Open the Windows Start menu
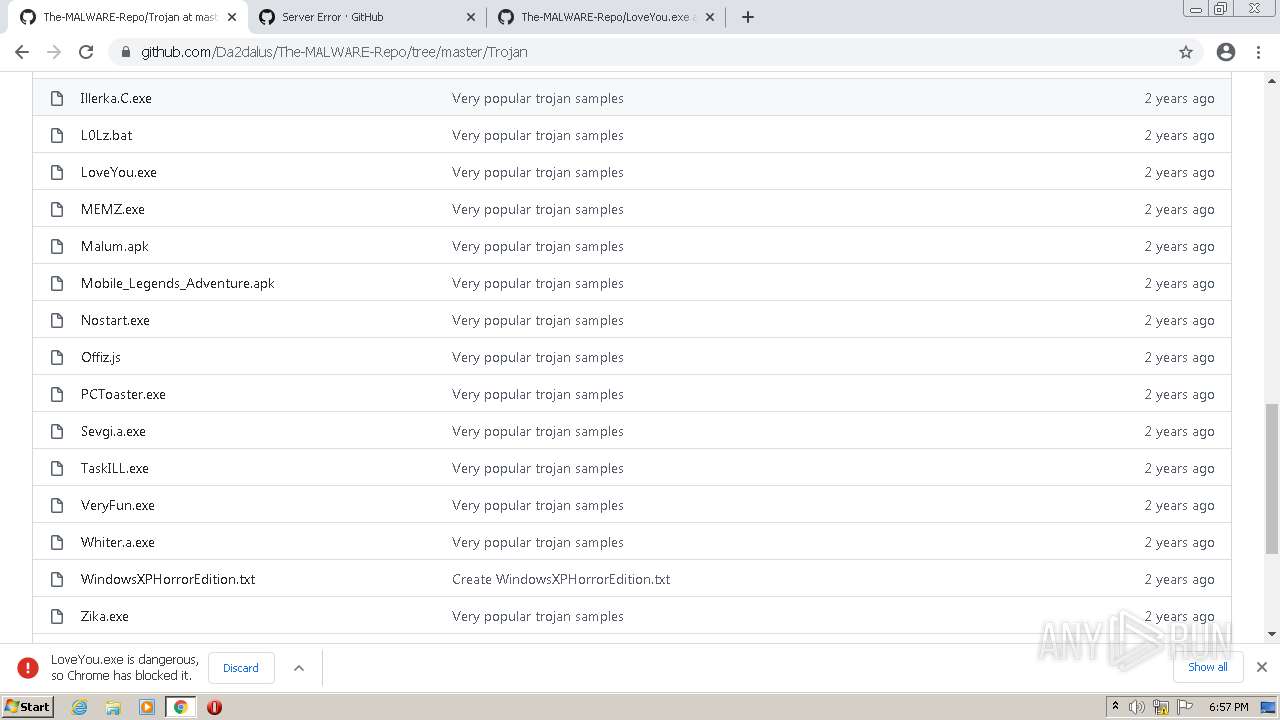 pos(27,707)
